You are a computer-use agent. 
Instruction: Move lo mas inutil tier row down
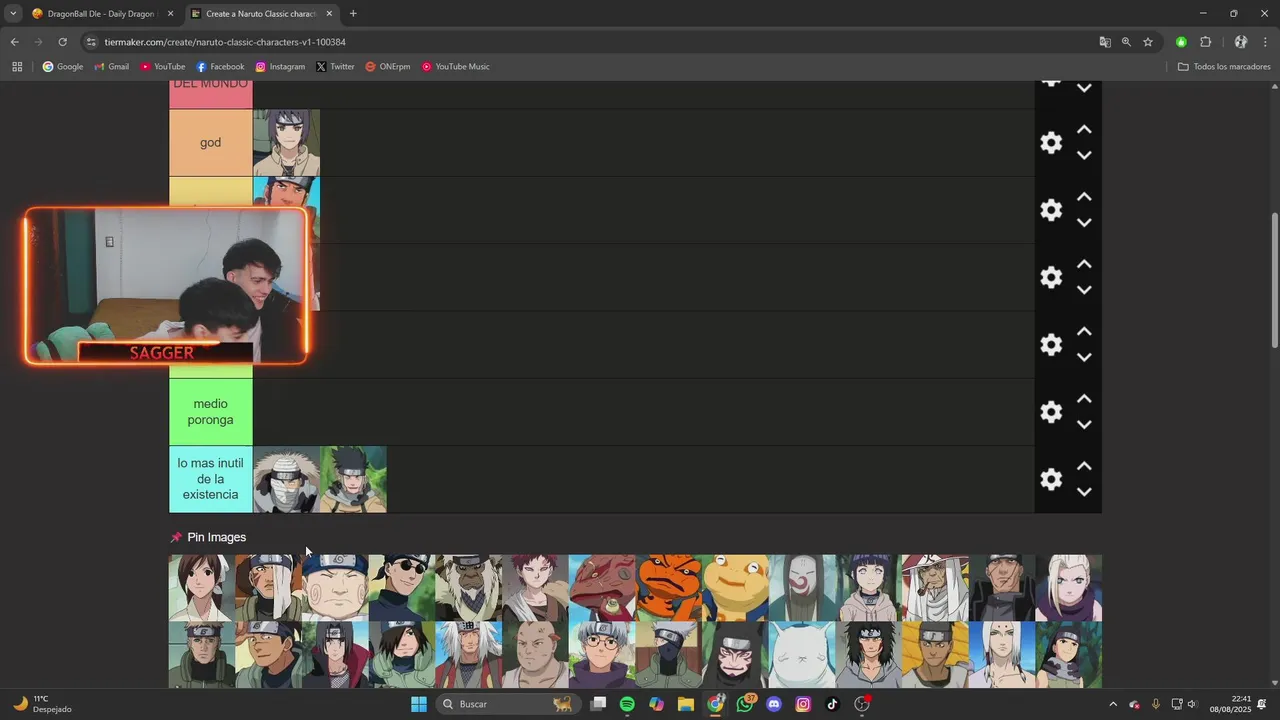click(1084, 492)
